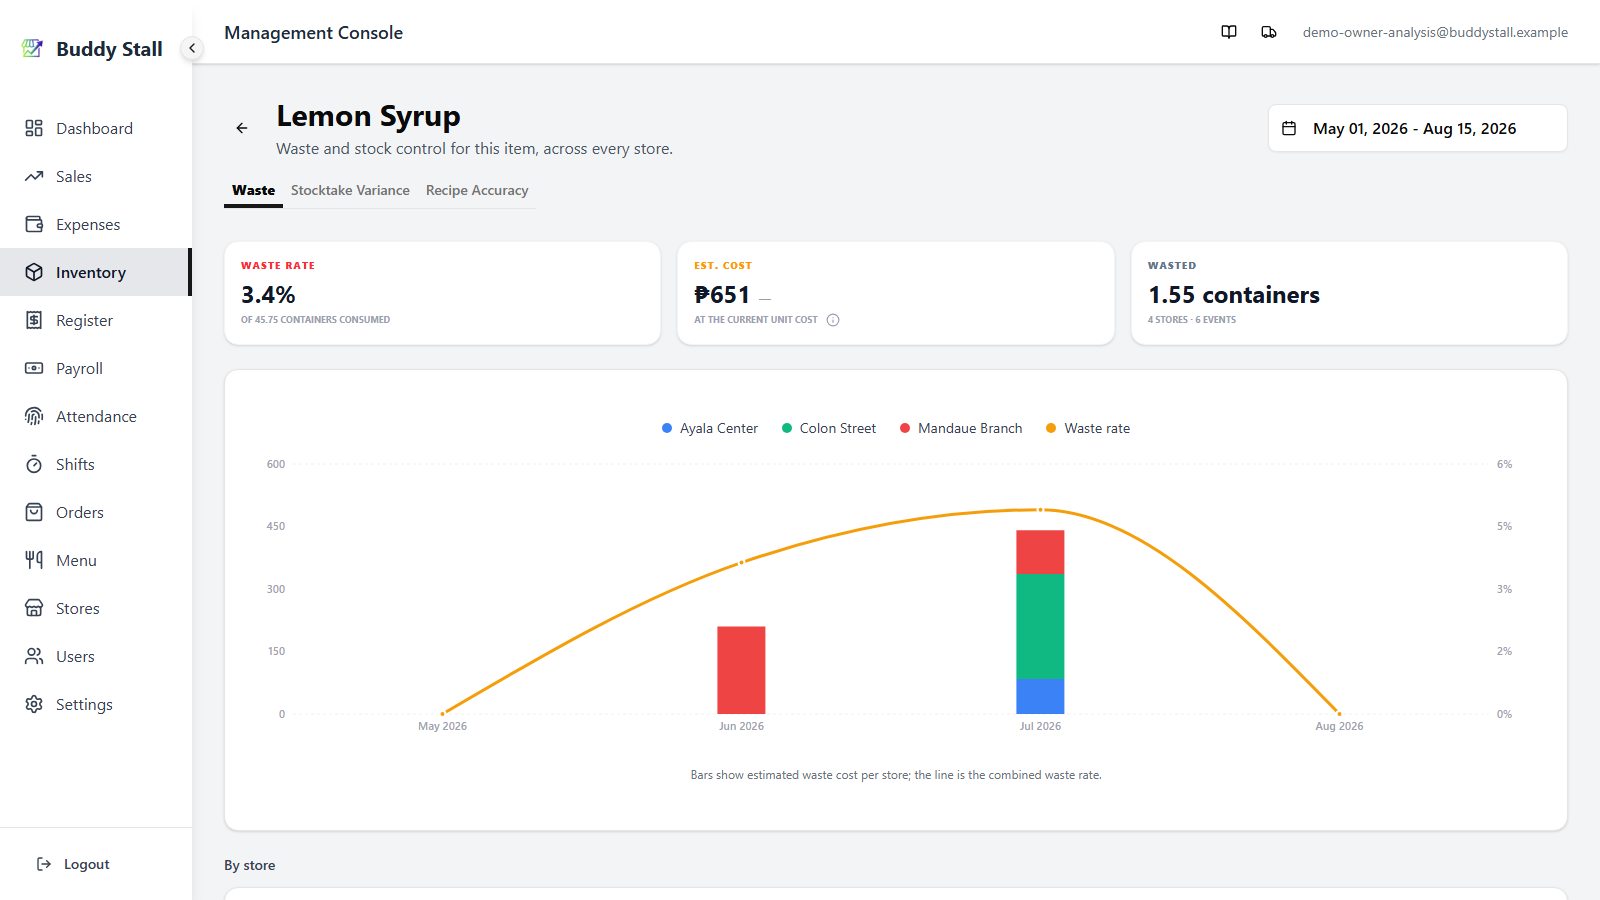
Task: Click the demo owner account email
Action: coord(1435,32)
